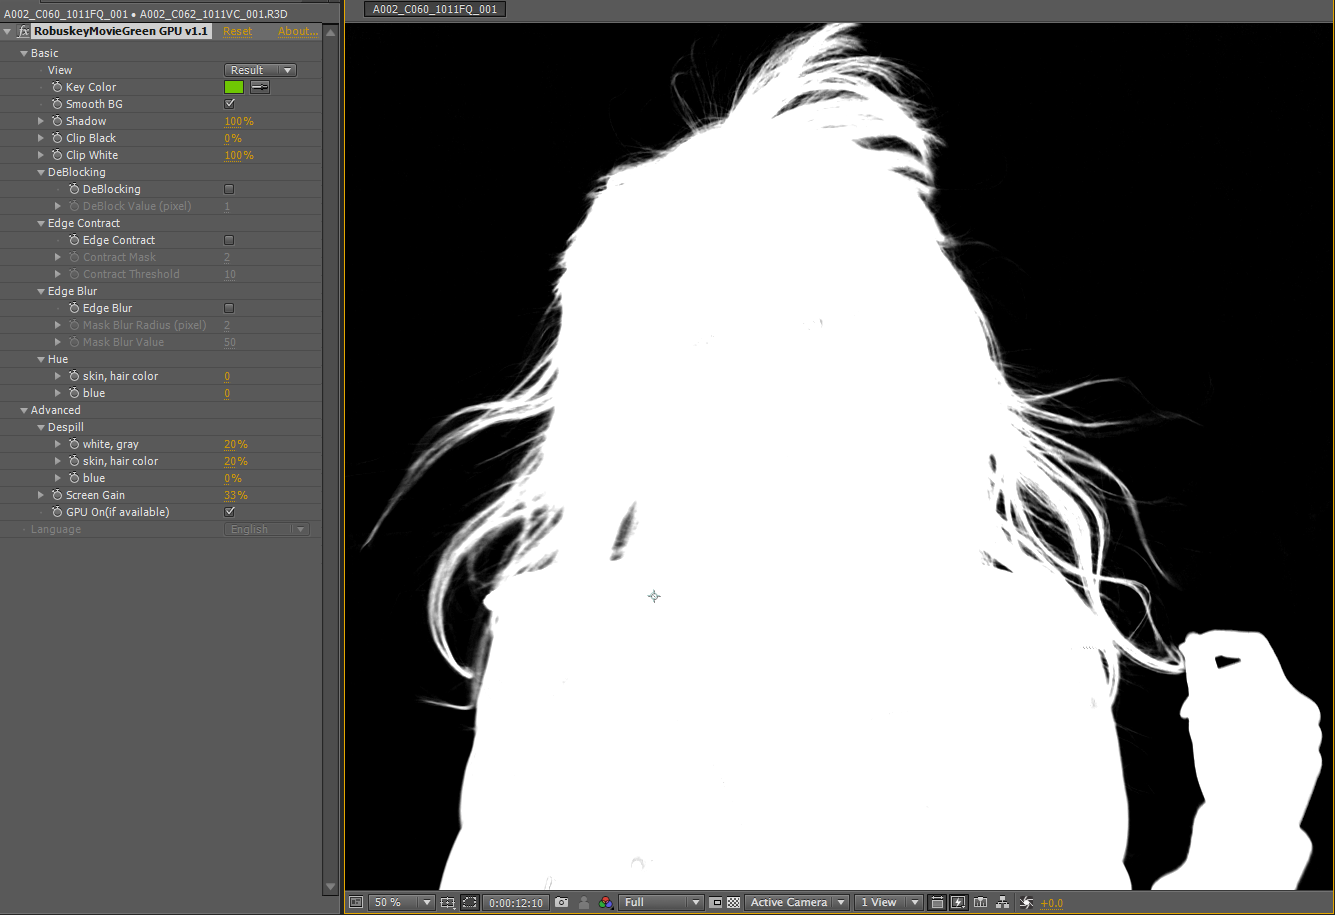Toggle the transparency grid checkerboard icon
The width and height of the screenshot is (1335, 915).
tap(734, 902)
